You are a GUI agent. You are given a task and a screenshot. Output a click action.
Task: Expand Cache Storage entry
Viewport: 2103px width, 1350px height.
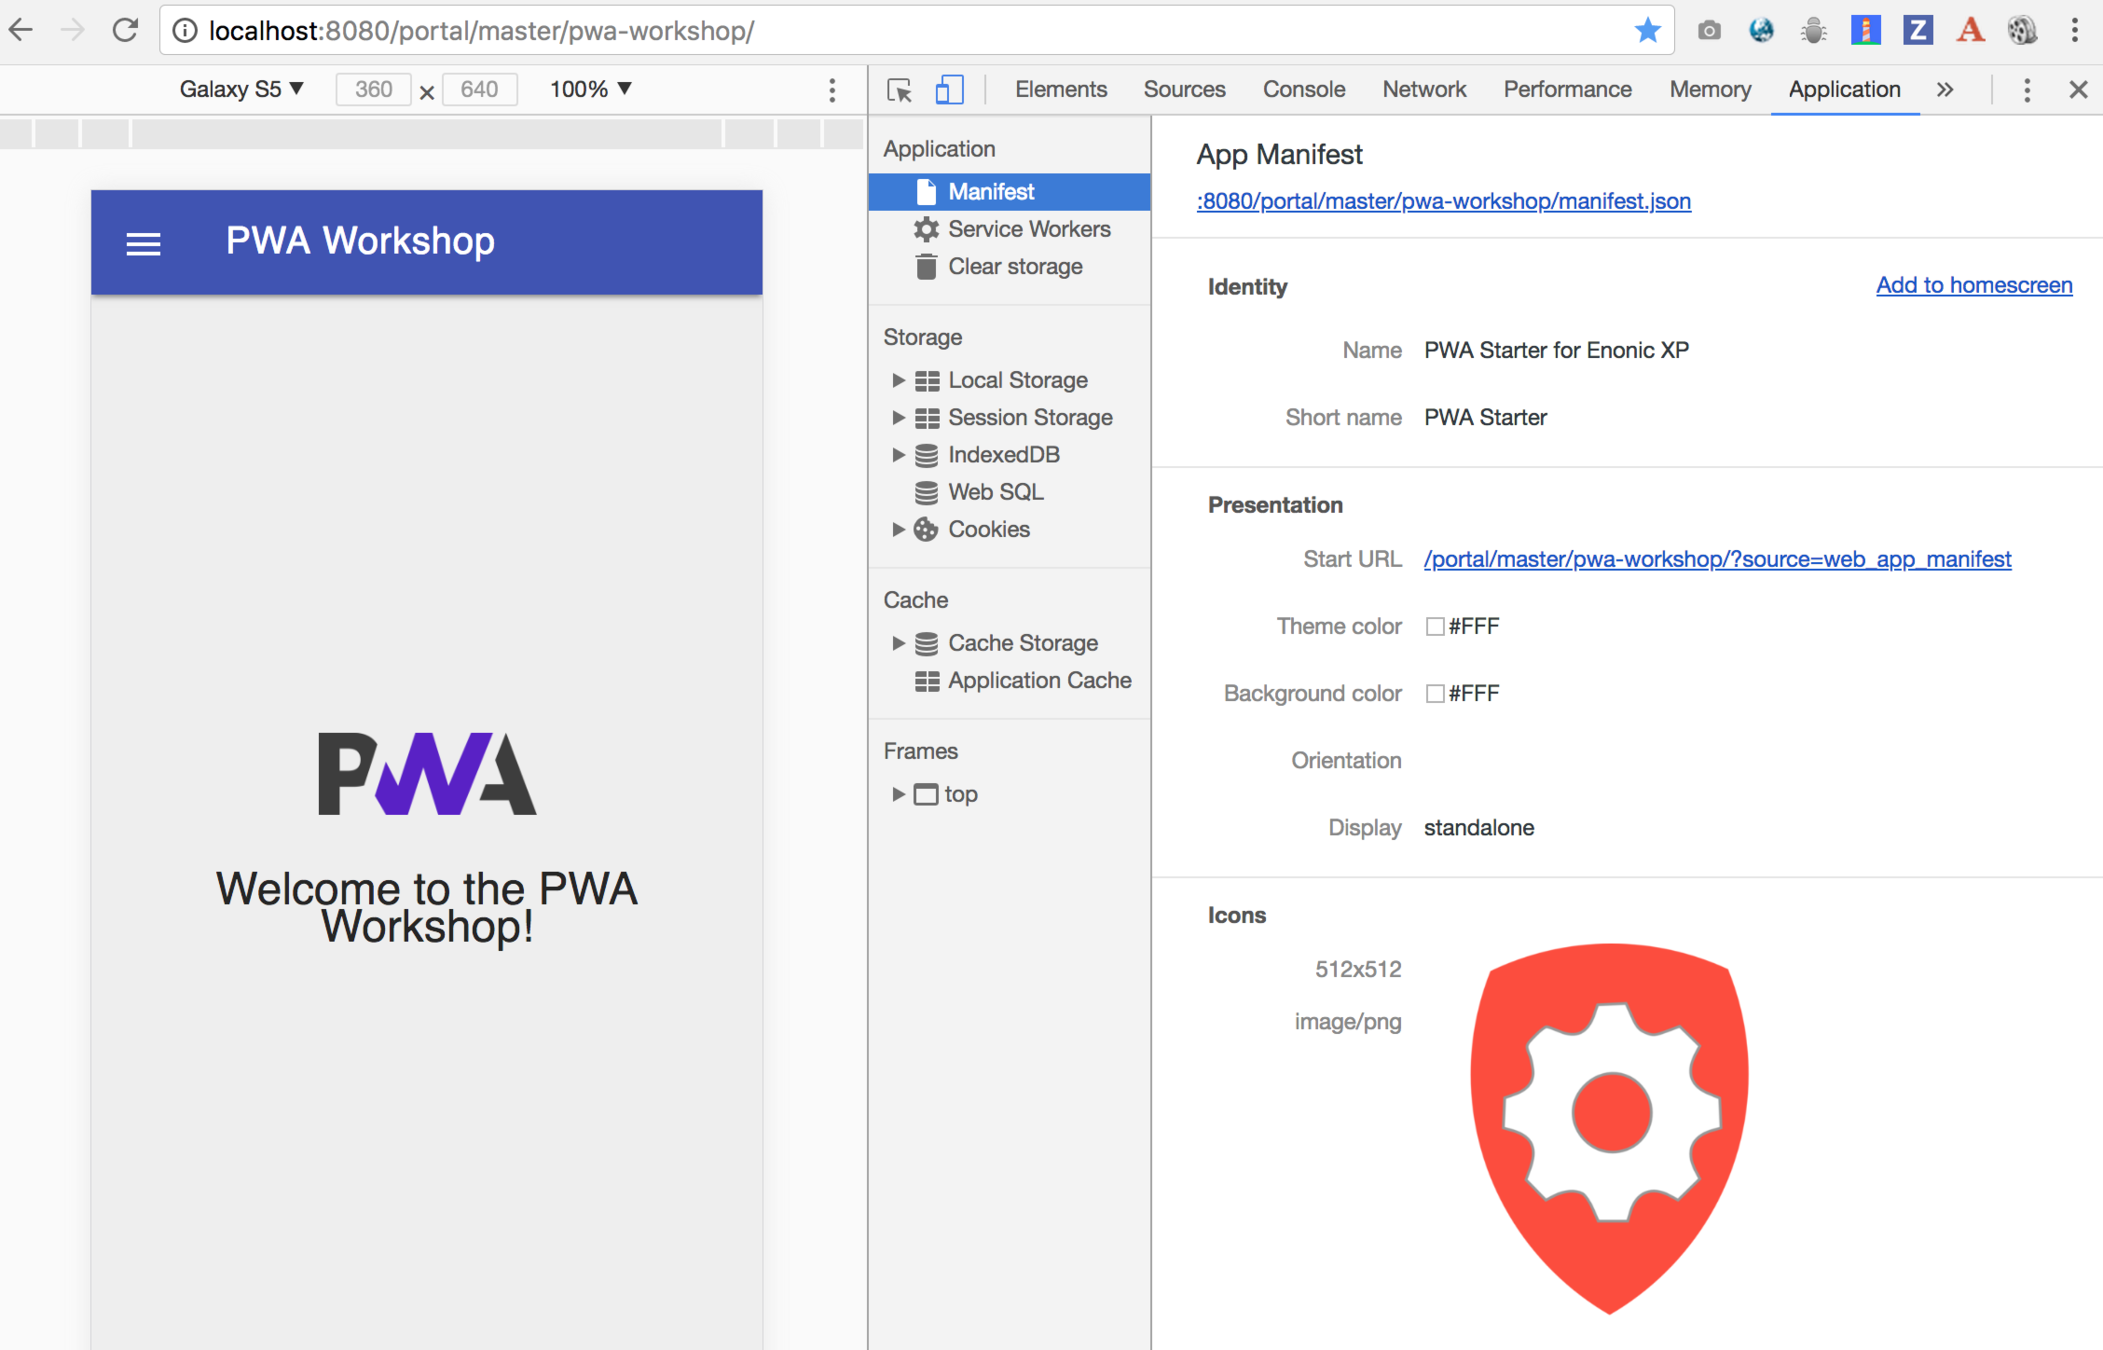pyautogui.click(x=898, y=643)
